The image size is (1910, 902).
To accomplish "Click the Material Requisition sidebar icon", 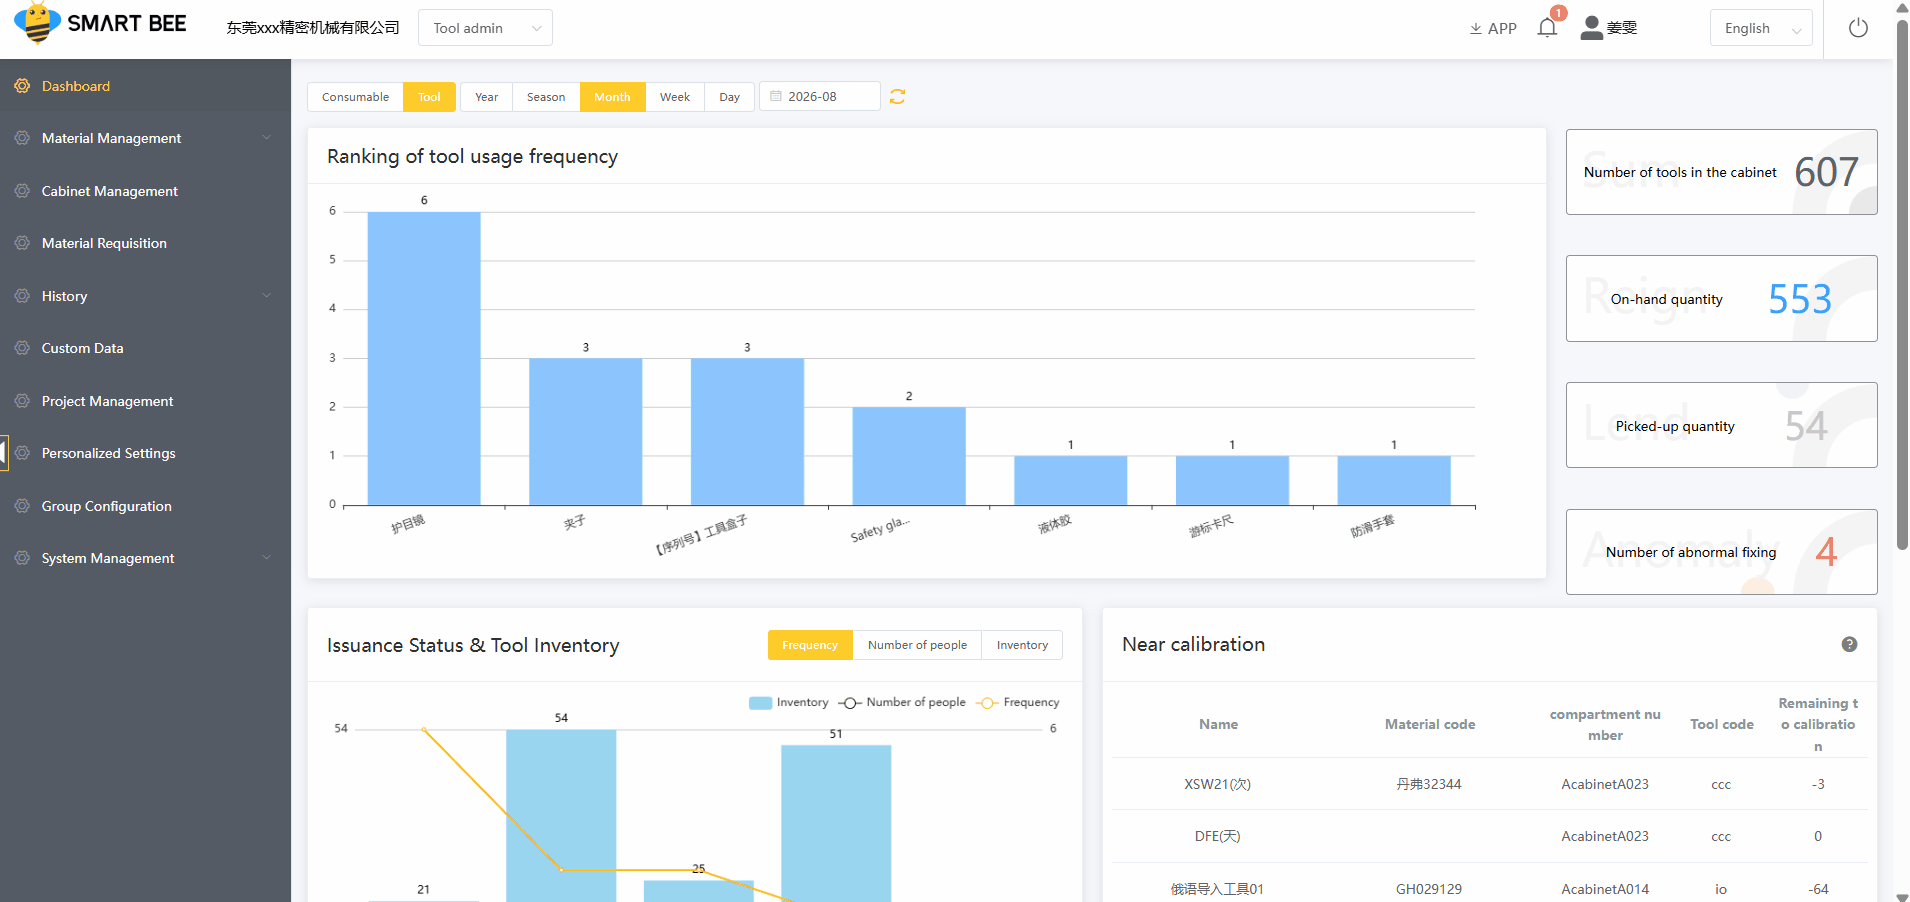I will [22, 243].
